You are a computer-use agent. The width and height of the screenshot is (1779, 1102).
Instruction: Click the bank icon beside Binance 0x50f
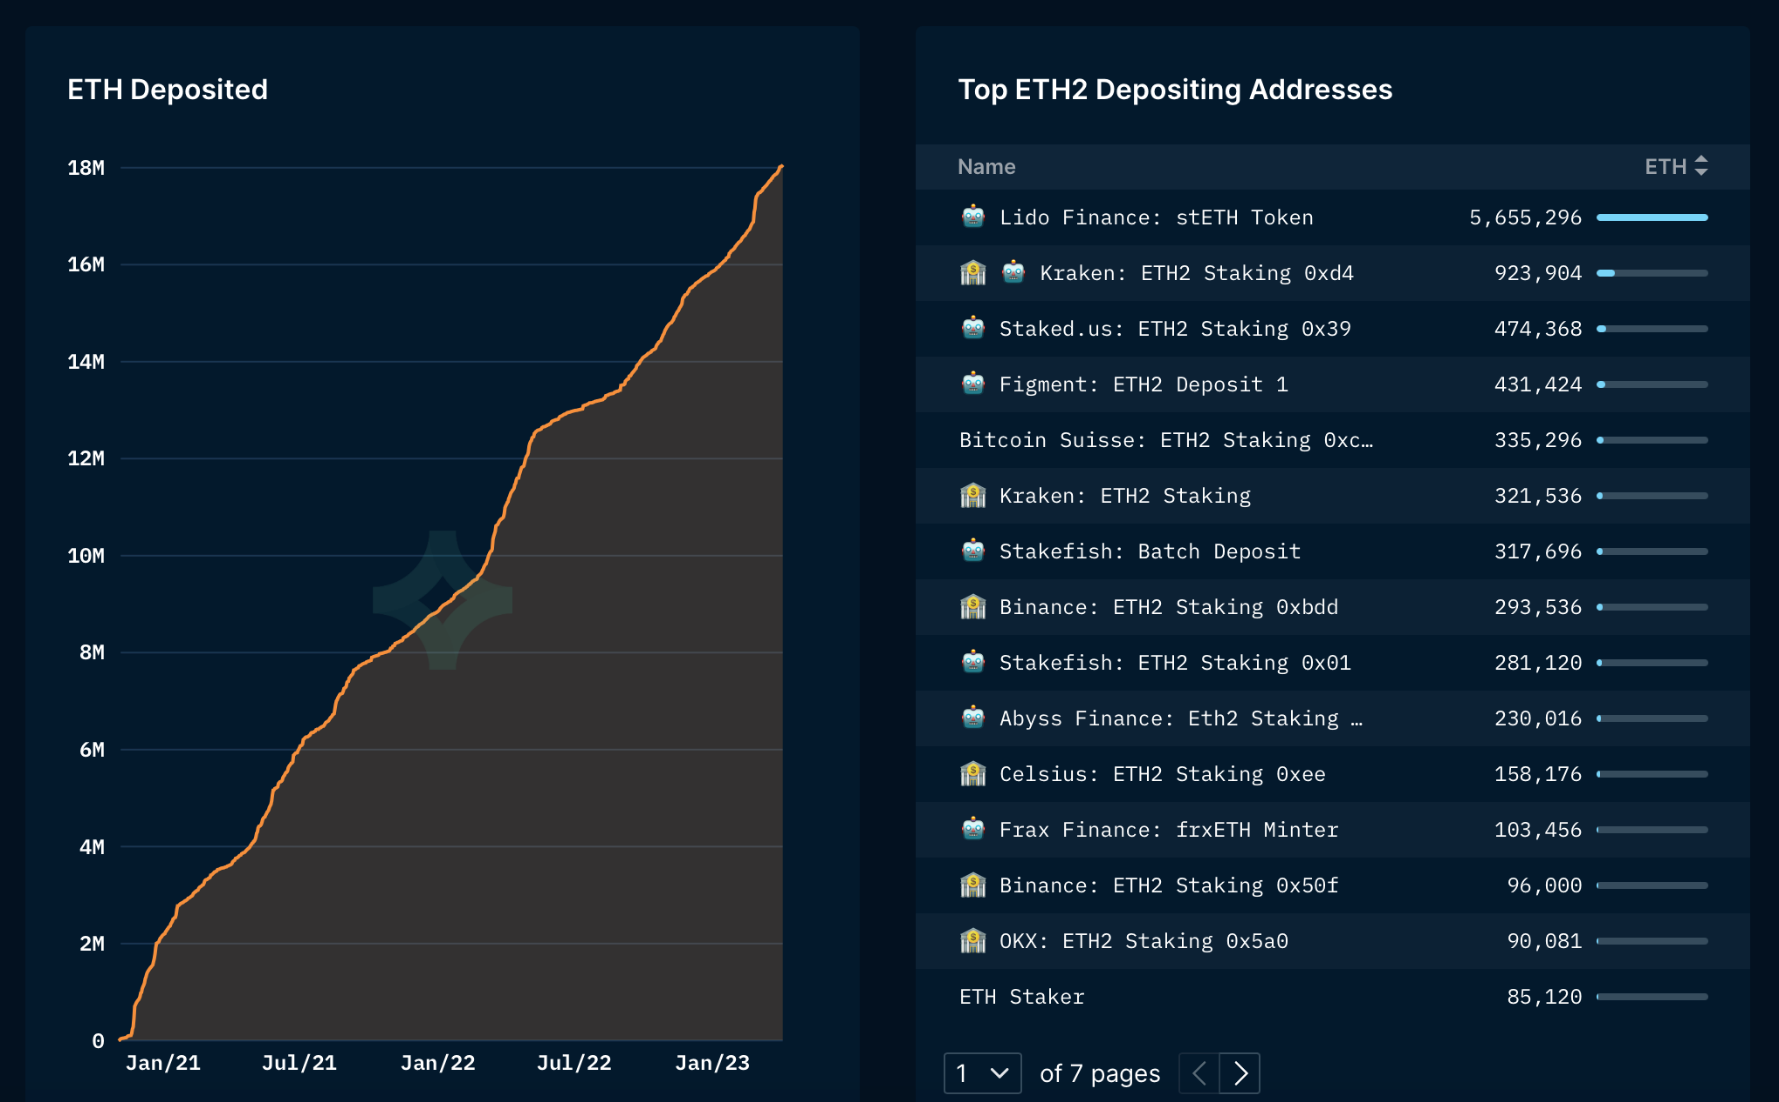point(972,885)
